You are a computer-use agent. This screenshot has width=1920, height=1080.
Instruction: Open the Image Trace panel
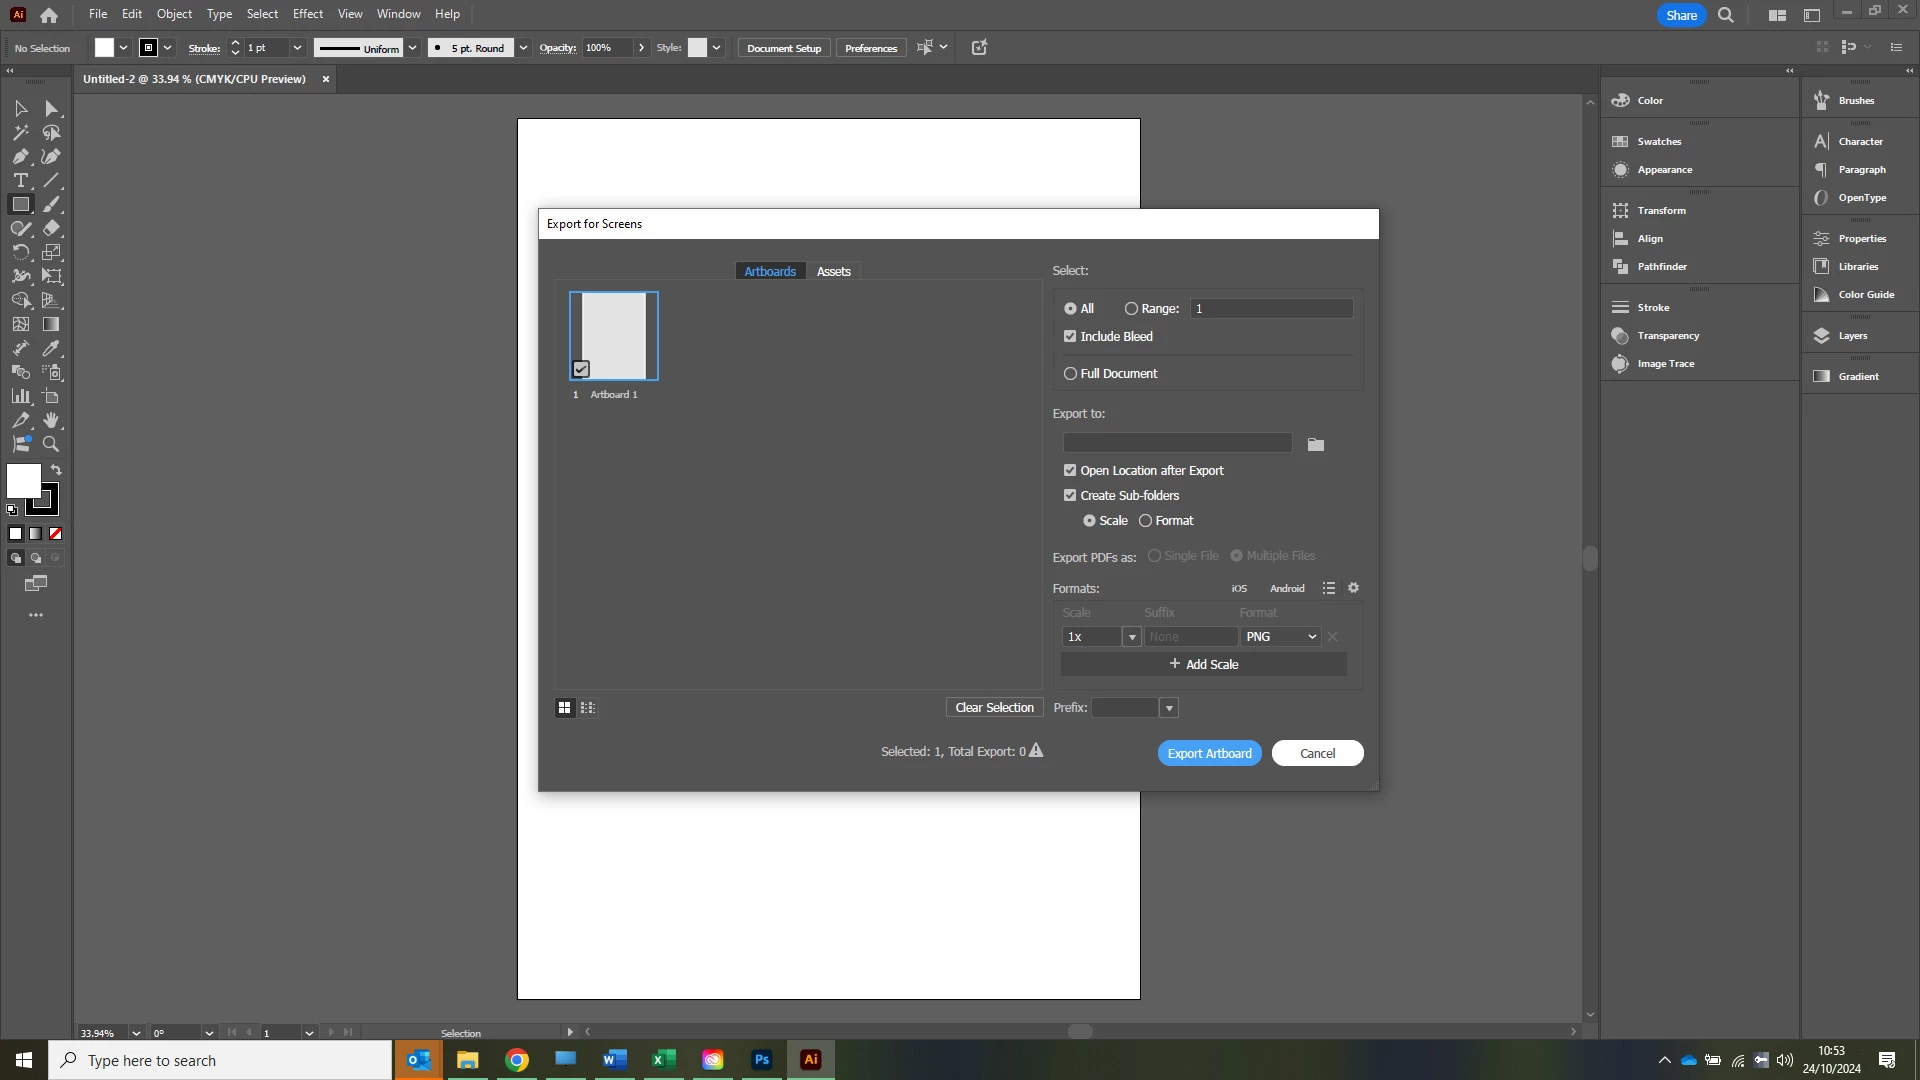1665,364
